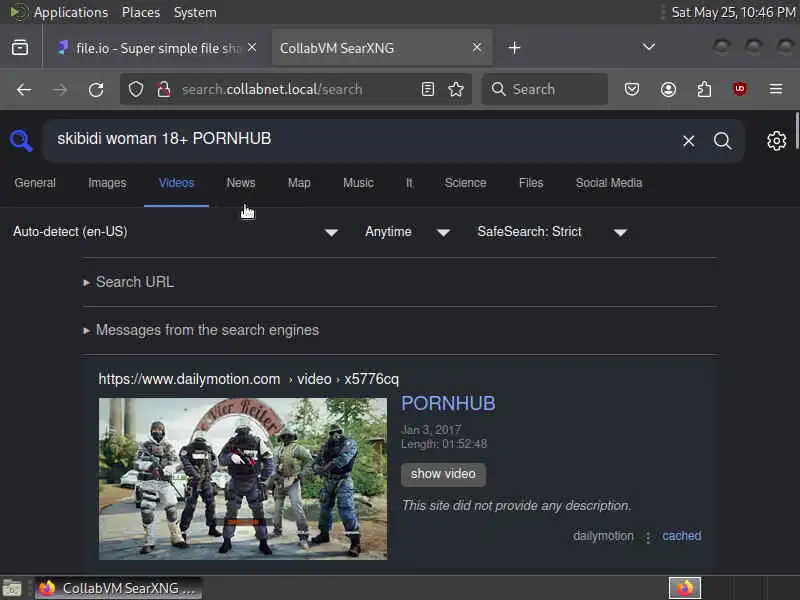Open the System menu
The image size is (800, 600).
click(195, 12)
